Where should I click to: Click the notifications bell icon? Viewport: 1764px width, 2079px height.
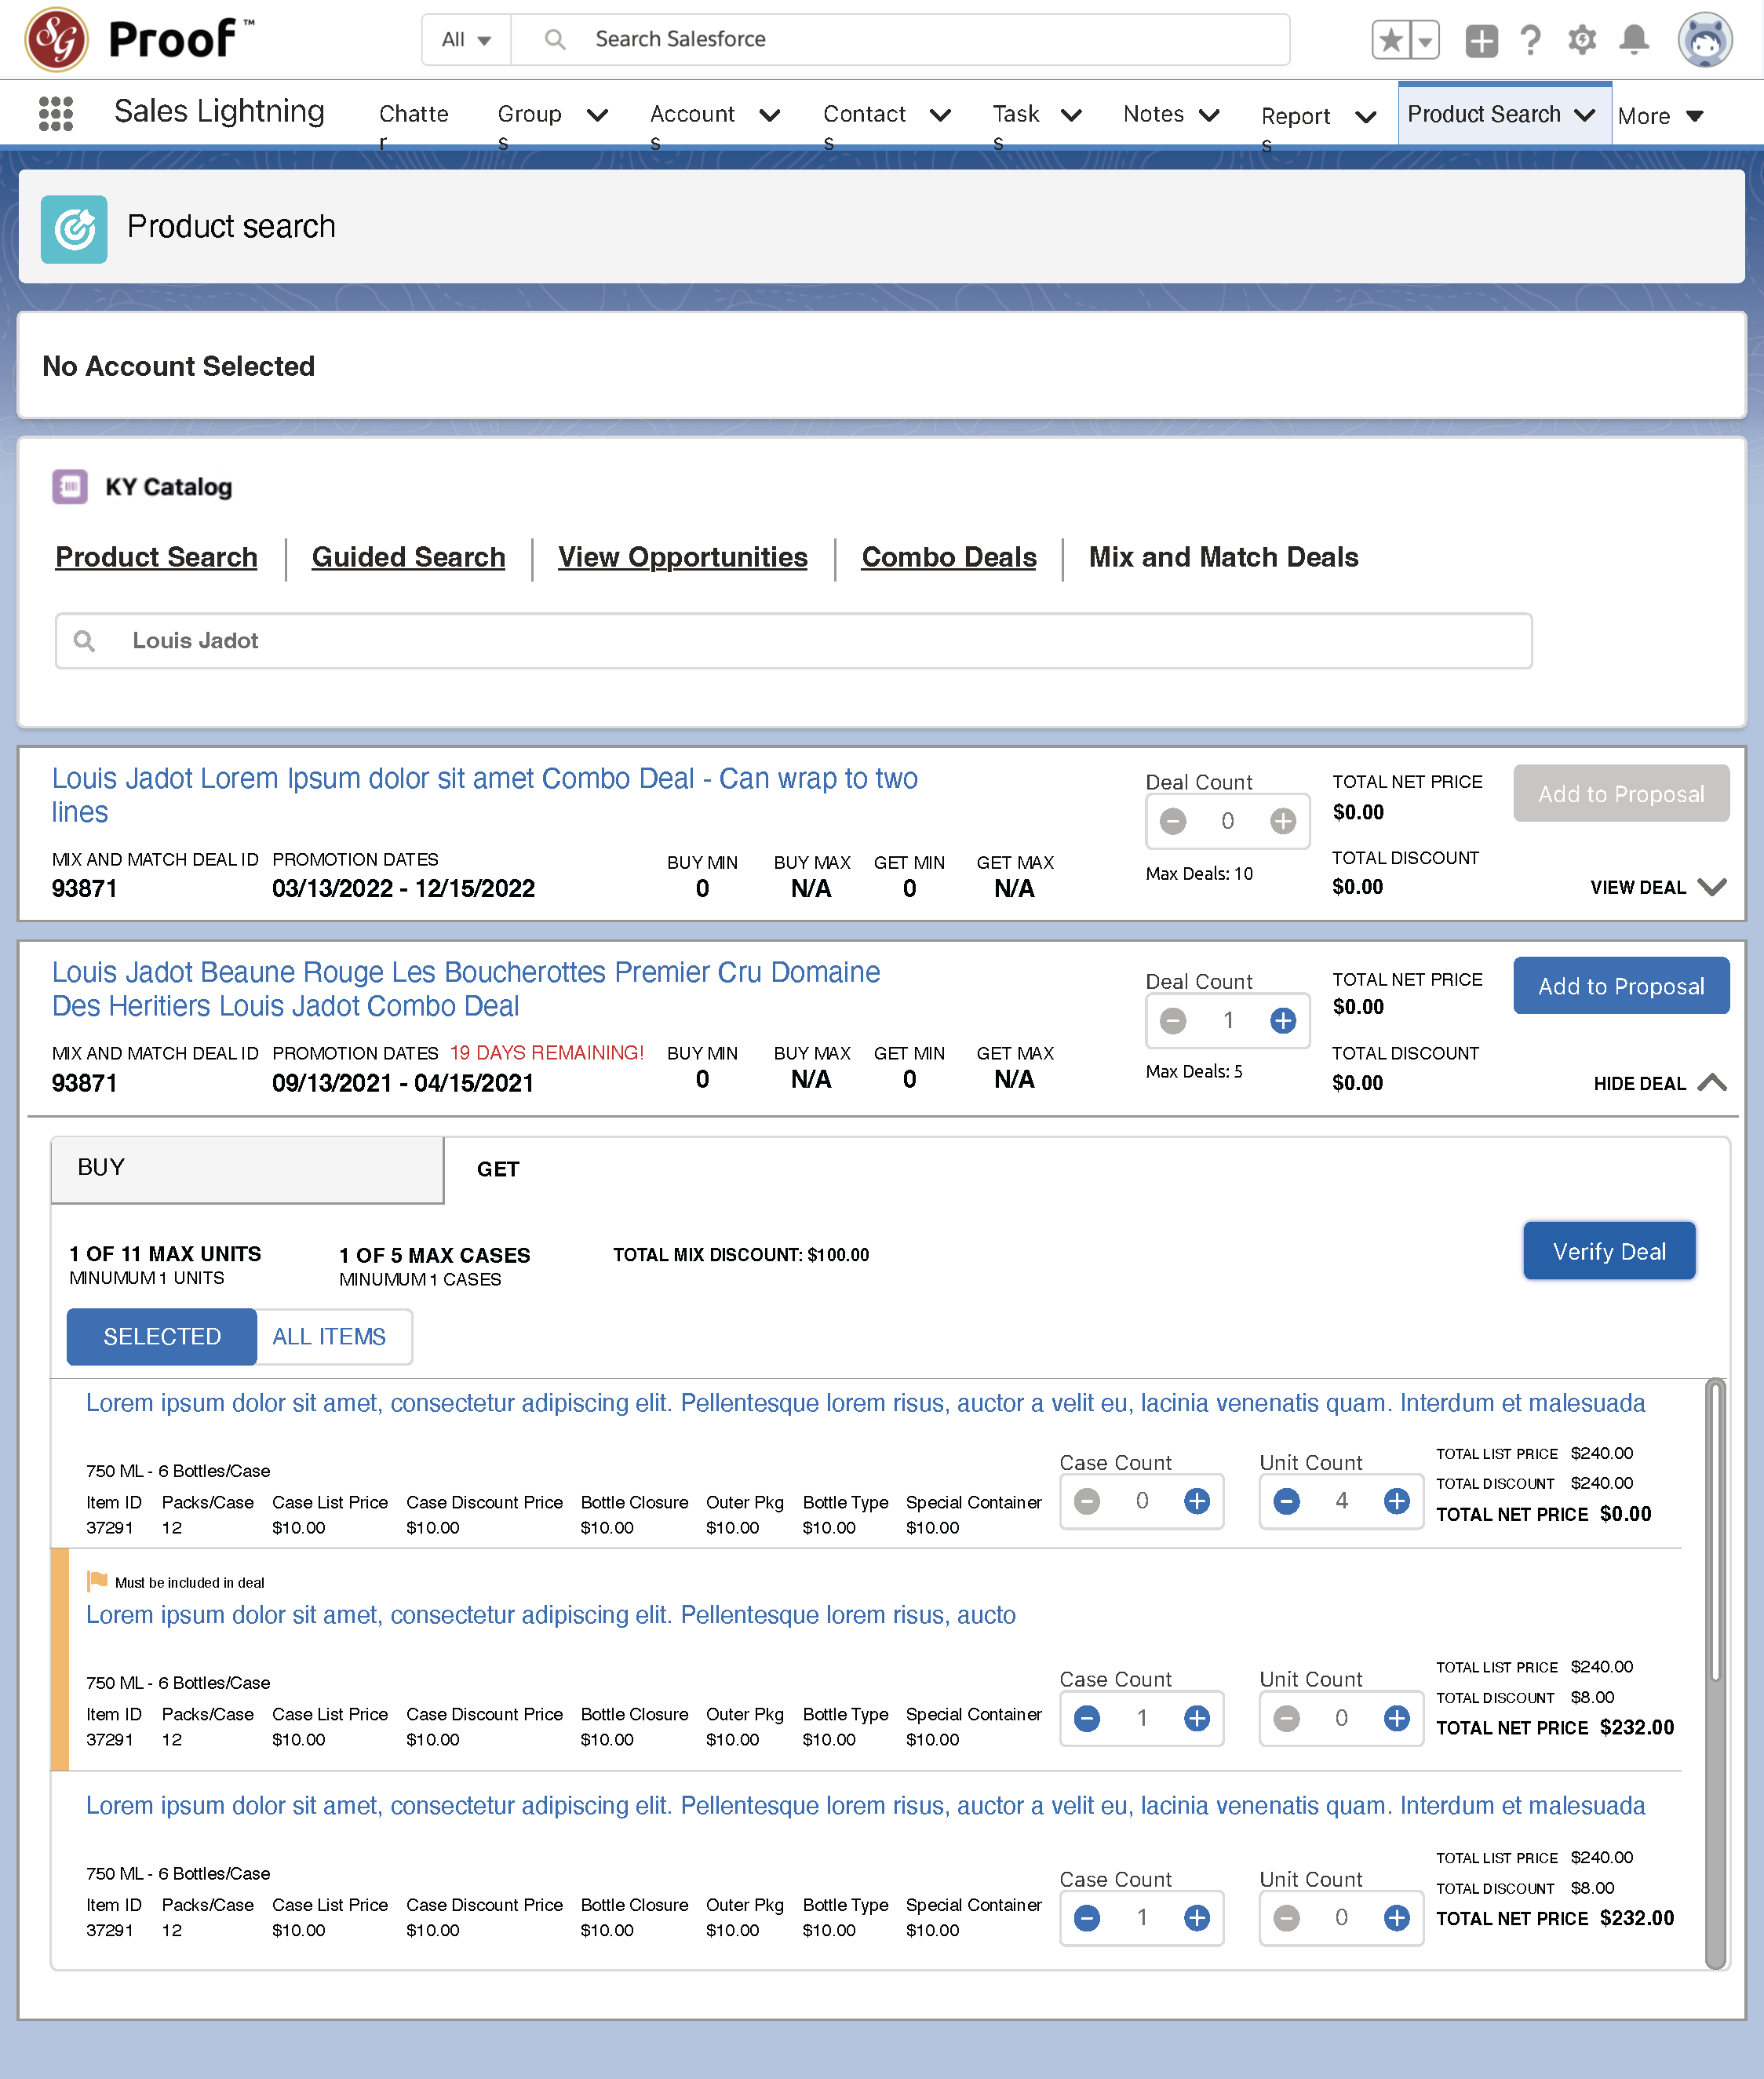(1633, 40)
